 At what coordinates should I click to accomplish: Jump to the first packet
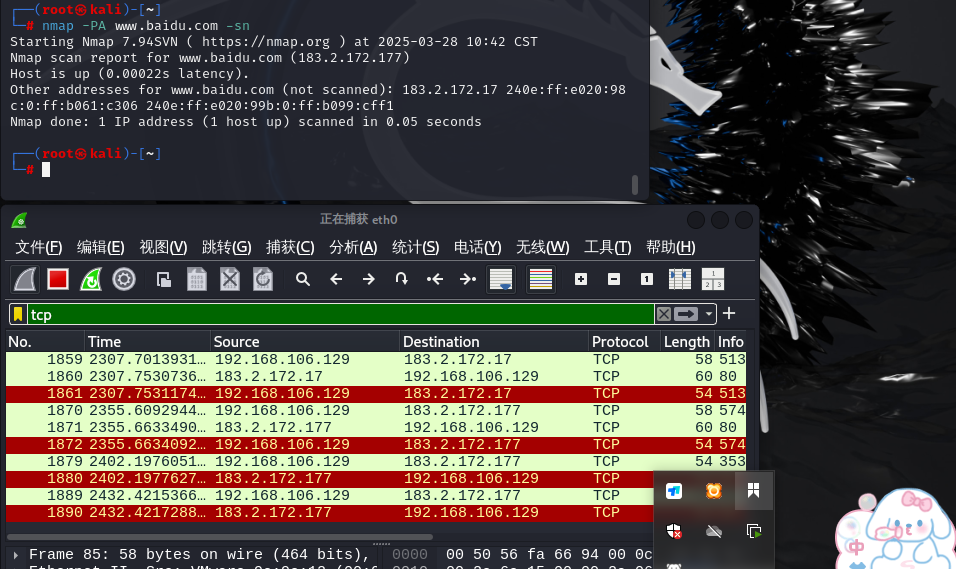[x=434, y=279]
